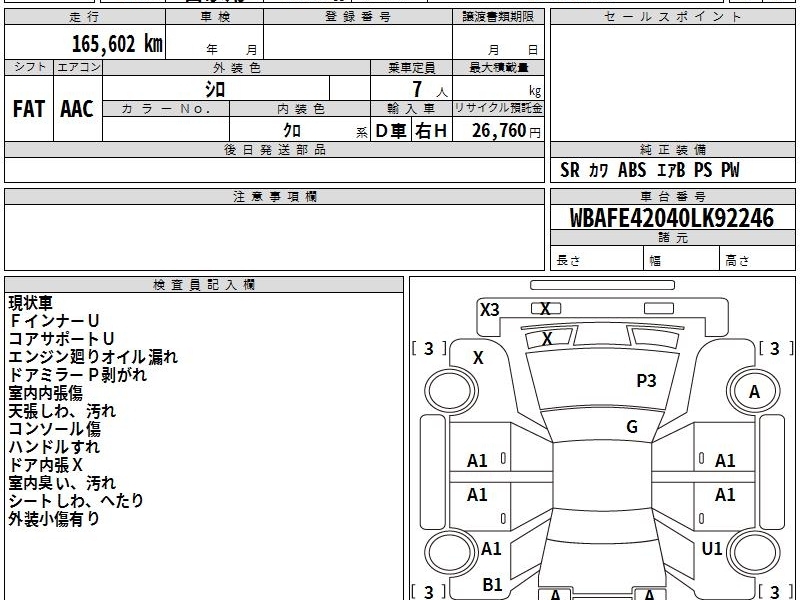Select the G mark on the windshield

click(x=632, y=427)
